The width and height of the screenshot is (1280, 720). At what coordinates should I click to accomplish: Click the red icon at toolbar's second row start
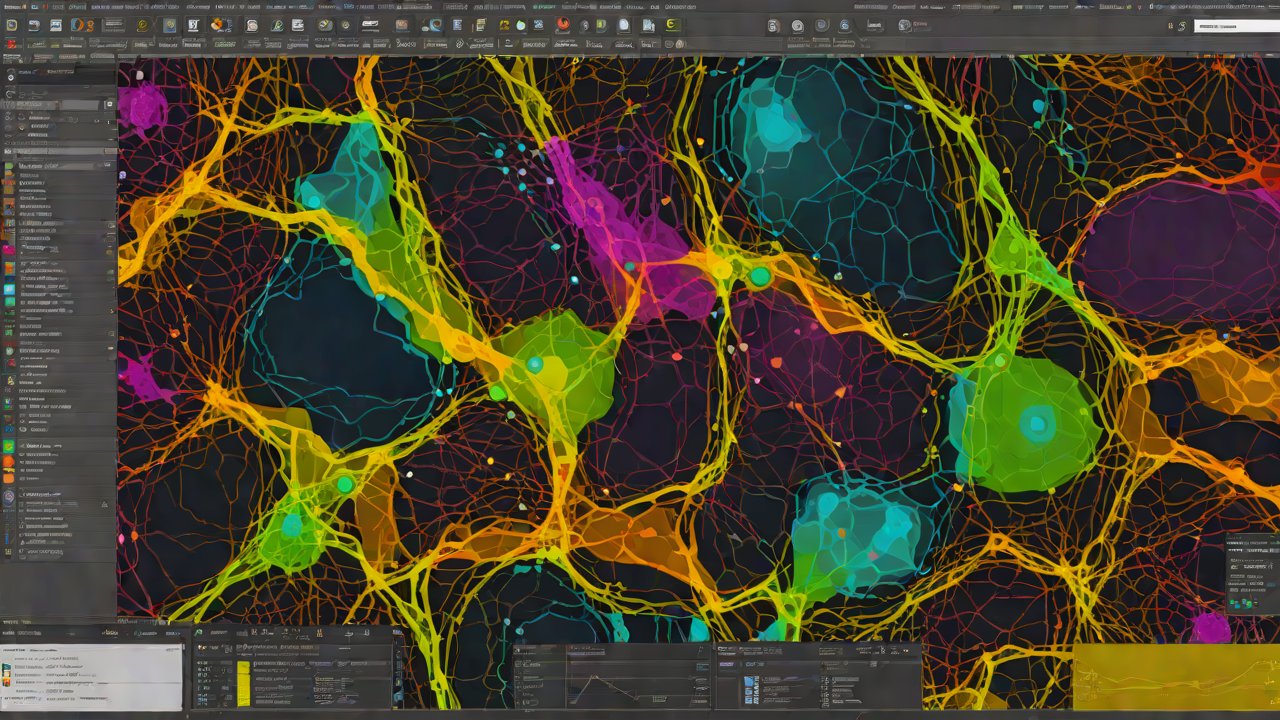tap(11, 44)
